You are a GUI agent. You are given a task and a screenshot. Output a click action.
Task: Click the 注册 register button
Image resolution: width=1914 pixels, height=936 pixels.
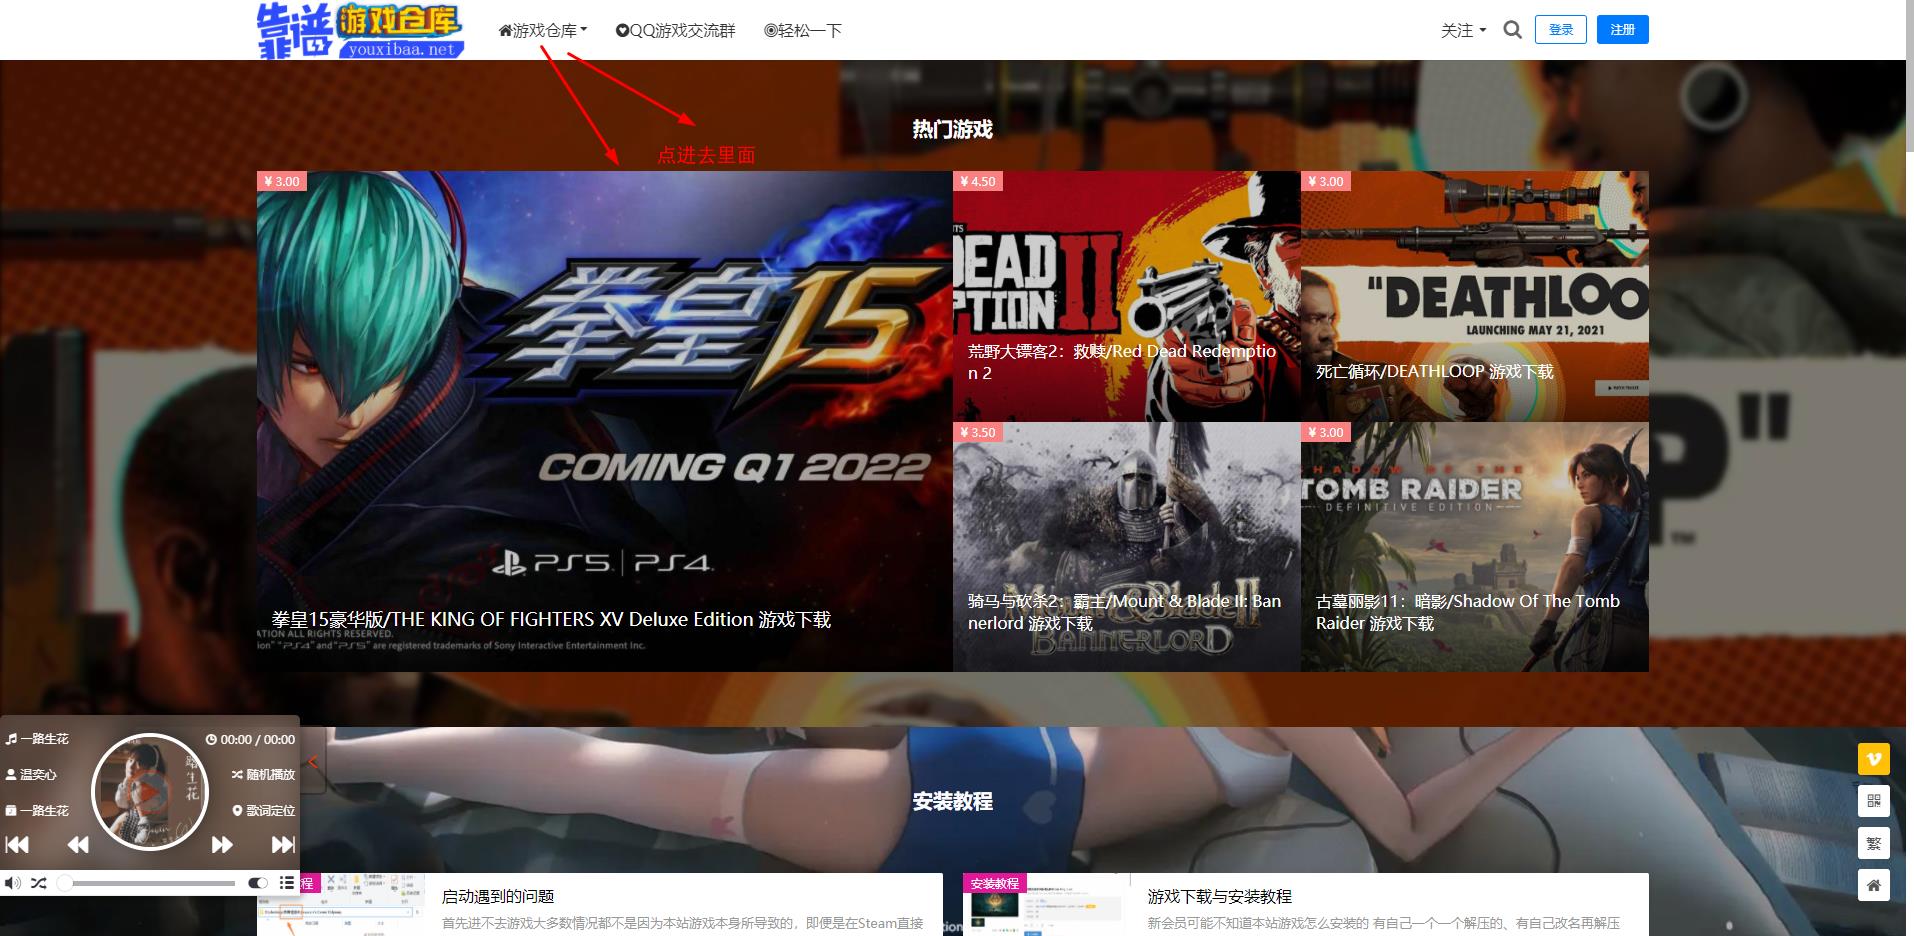tap(1622, 30)
